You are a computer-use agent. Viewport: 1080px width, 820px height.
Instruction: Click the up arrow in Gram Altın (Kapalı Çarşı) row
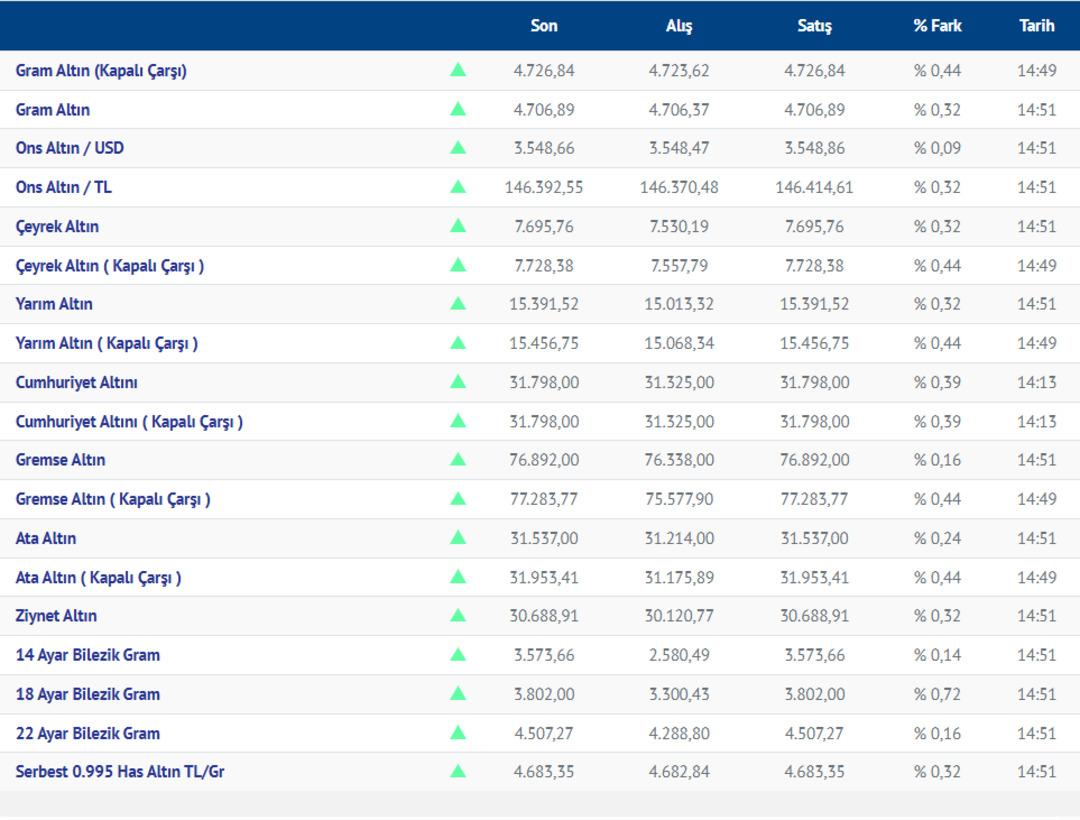point(458,70)
